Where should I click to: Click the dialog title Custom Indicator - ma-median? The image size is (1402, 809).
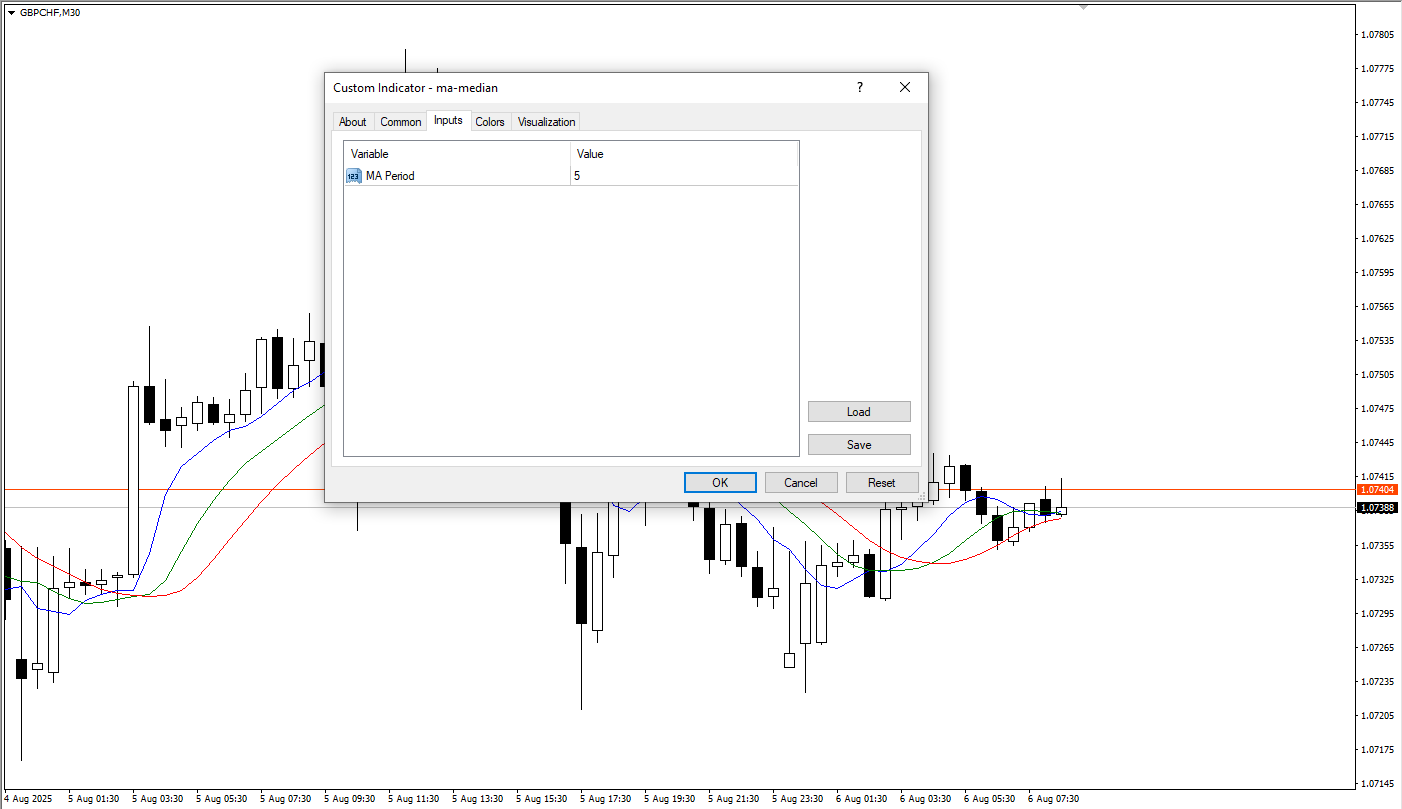coord(415,88)
